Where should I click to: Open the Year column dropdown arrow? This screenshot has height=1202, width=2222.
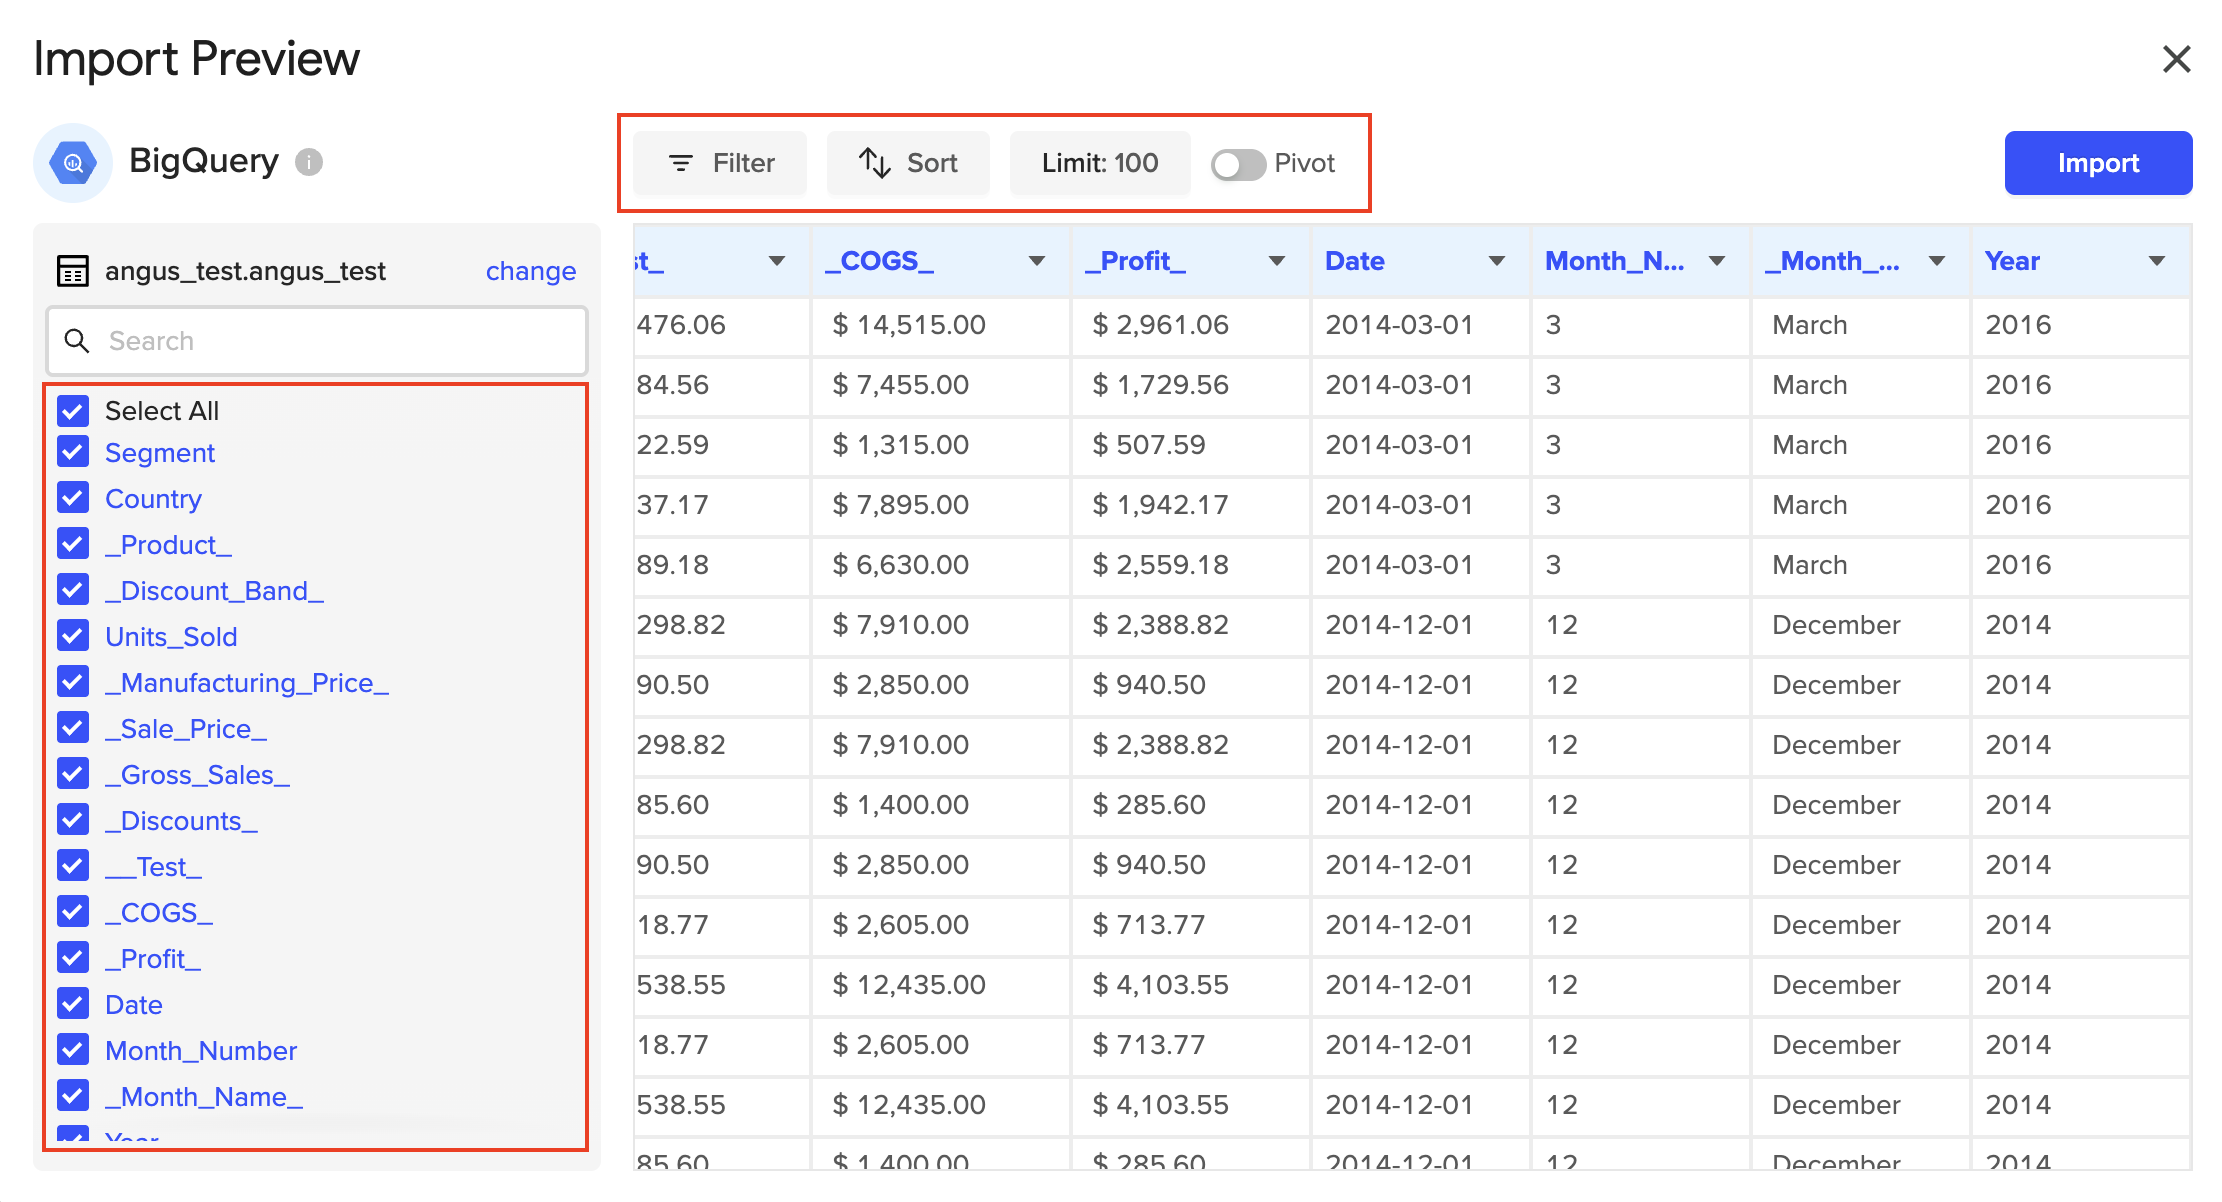pyautogui.click(x=2157, y=261)
